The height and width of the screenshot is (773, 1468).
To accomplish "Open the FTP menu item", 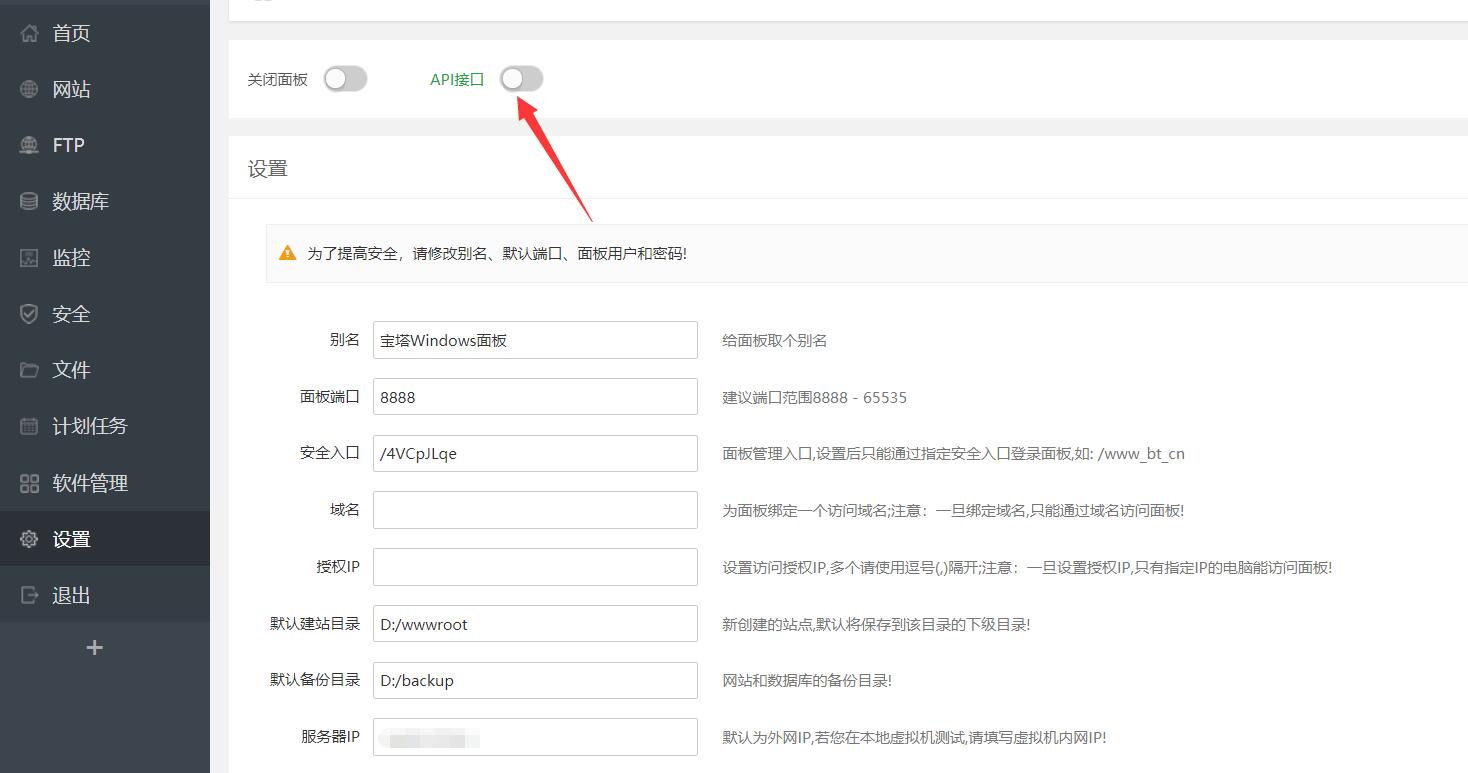I will tap(105, 145).
